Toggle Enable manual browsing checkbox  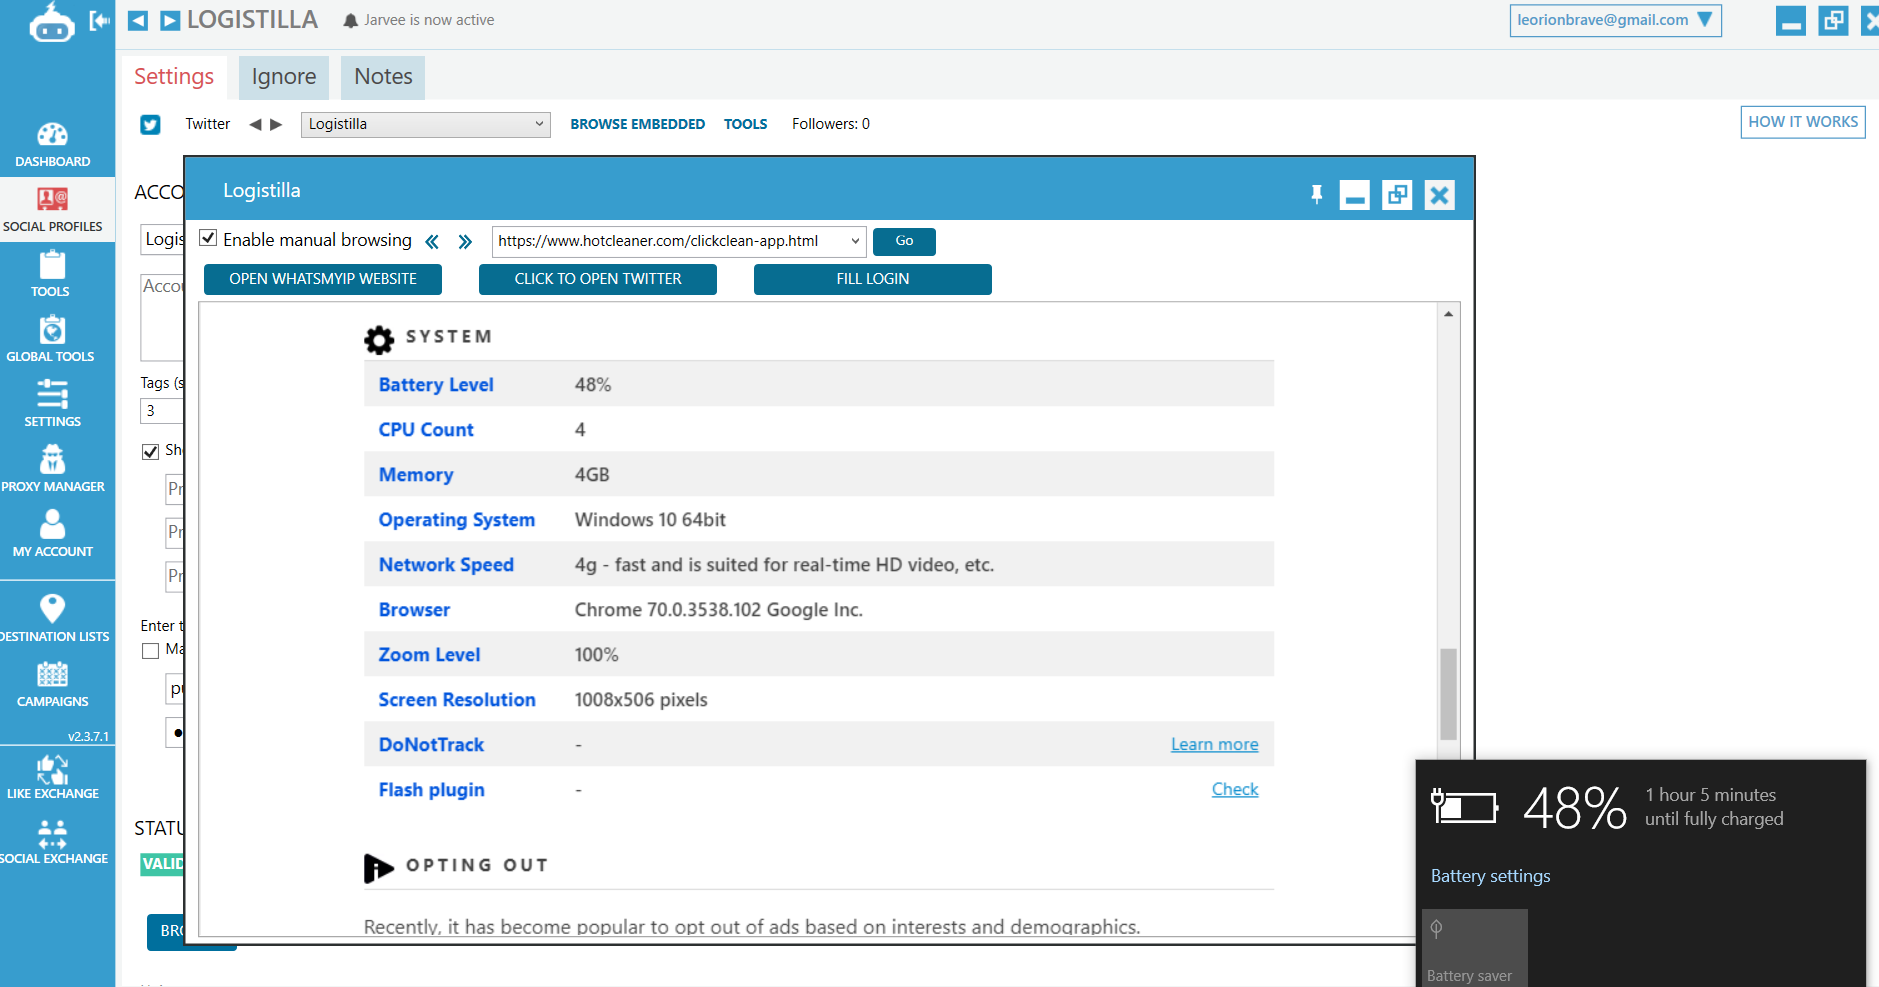(208, 238)
